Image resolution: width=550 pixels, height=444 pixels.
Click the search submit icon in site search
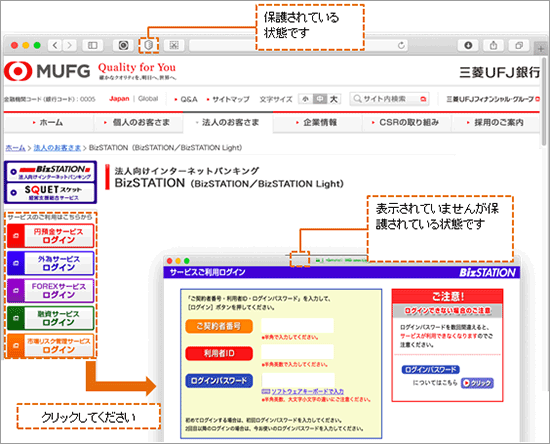pyautogui.click(x=423, y=99)
